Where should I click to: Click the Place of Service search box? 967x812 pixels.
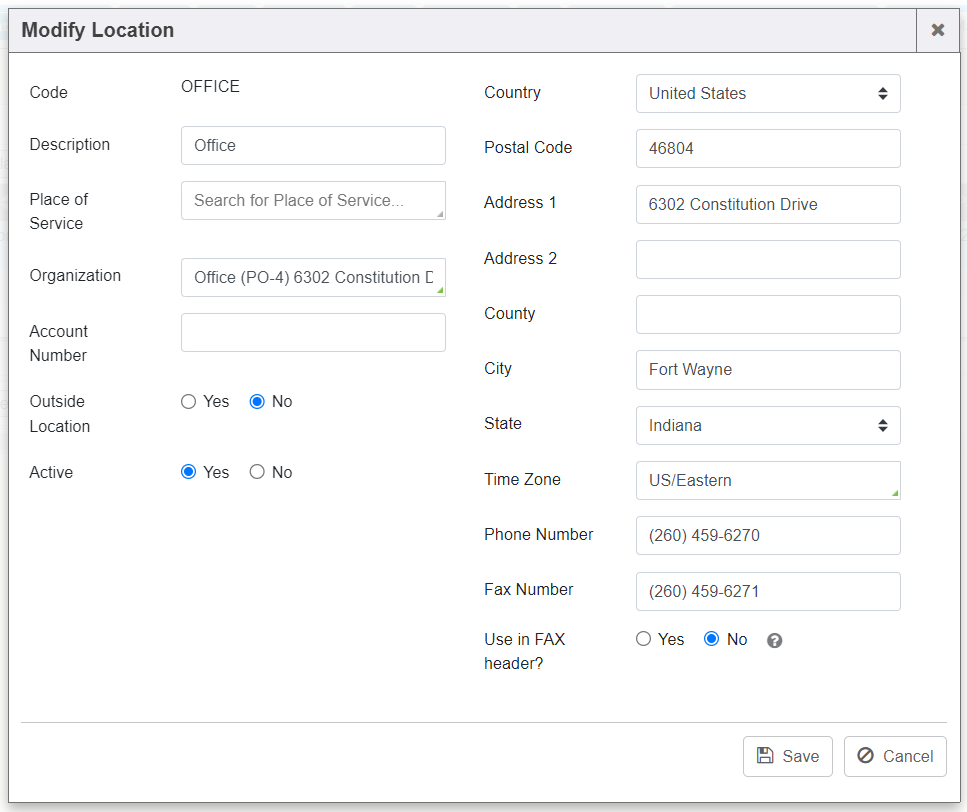312,200
